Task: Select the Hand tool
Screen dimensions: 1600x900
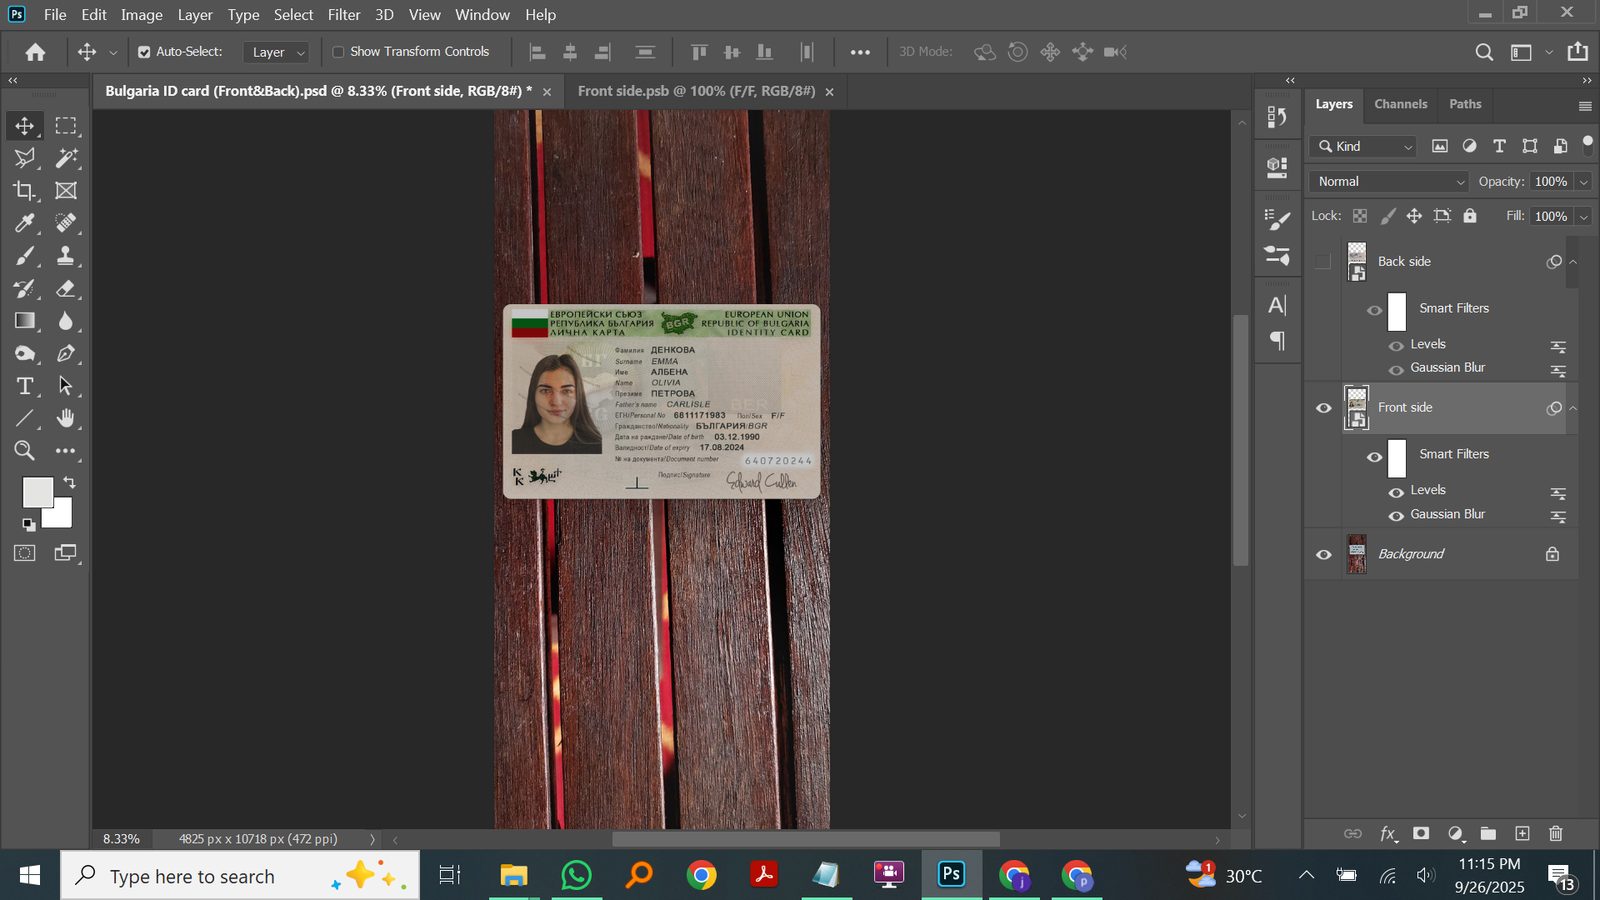Action: point(66,418)
